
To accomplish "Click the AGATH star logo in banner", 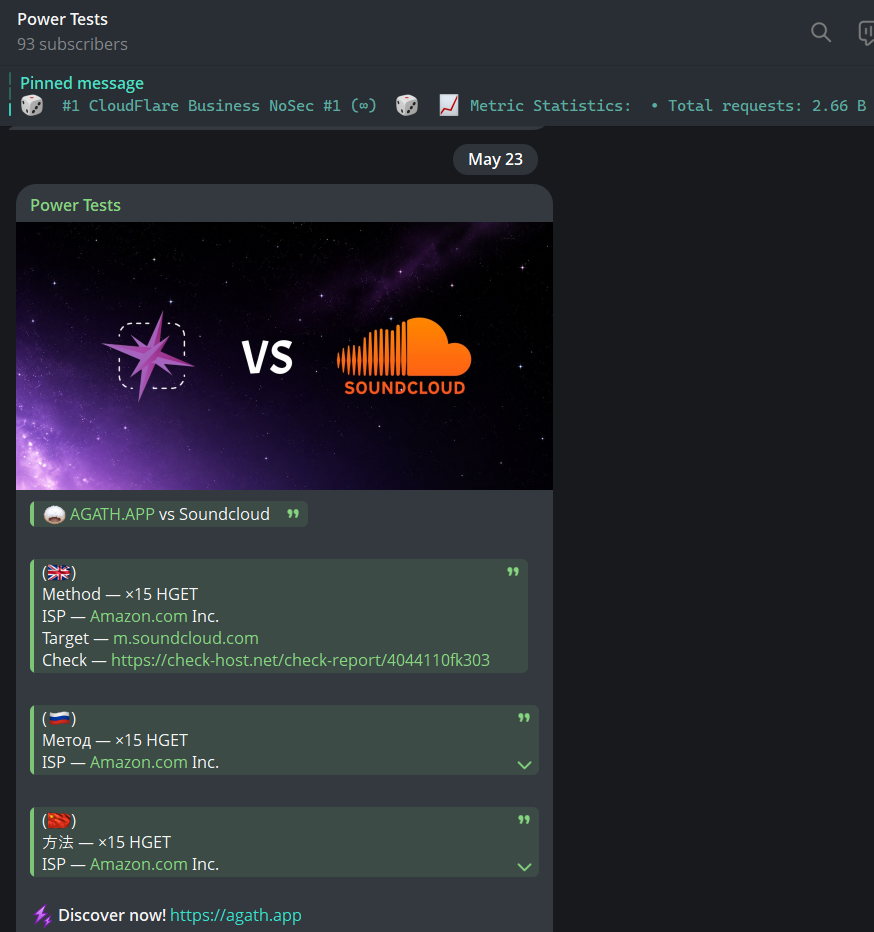I will point(149,357).
